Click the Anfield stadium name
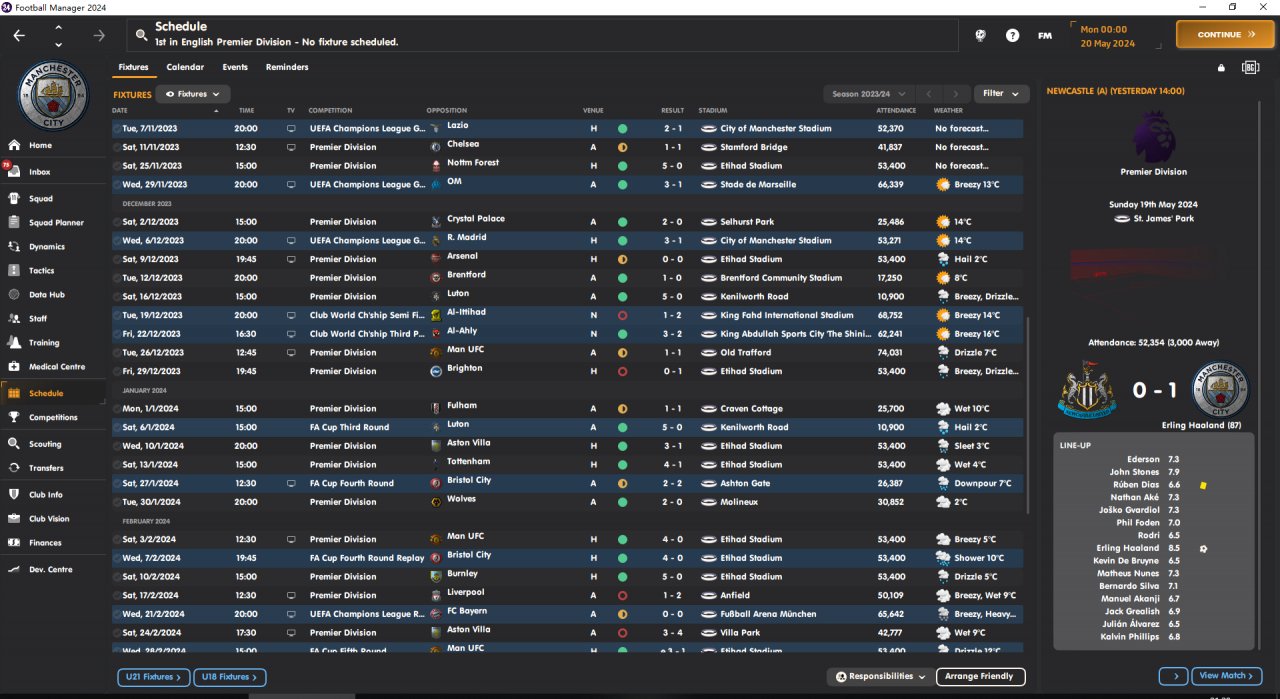The image size is (1280, 699). click(736, 595)
